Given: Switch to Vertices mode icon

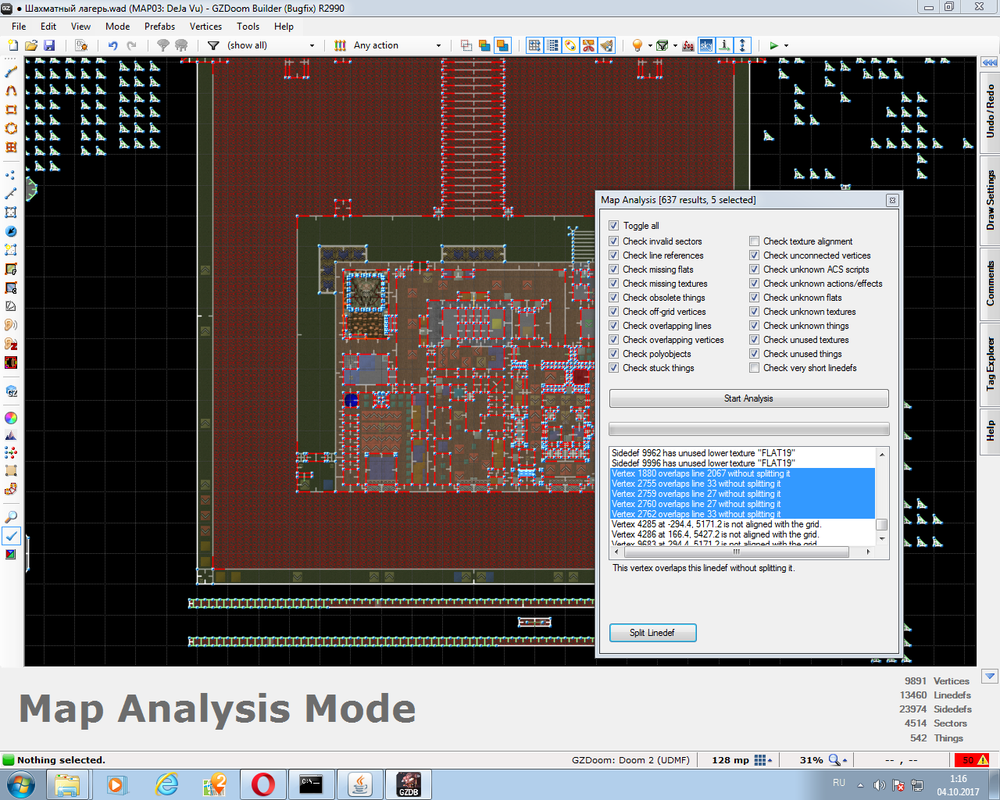Looking at the screenshot, I should click(x=11, y=175).
